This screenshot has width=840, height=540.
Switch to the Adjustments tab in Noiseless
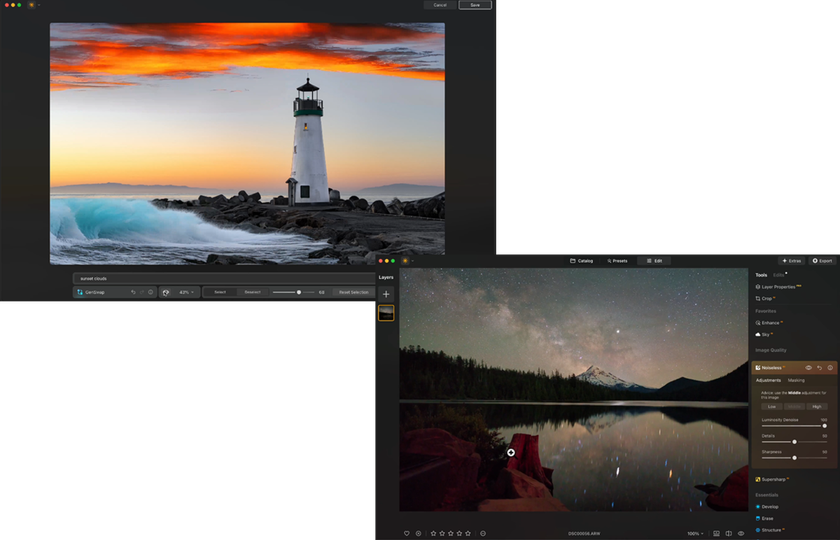point(768,380)
